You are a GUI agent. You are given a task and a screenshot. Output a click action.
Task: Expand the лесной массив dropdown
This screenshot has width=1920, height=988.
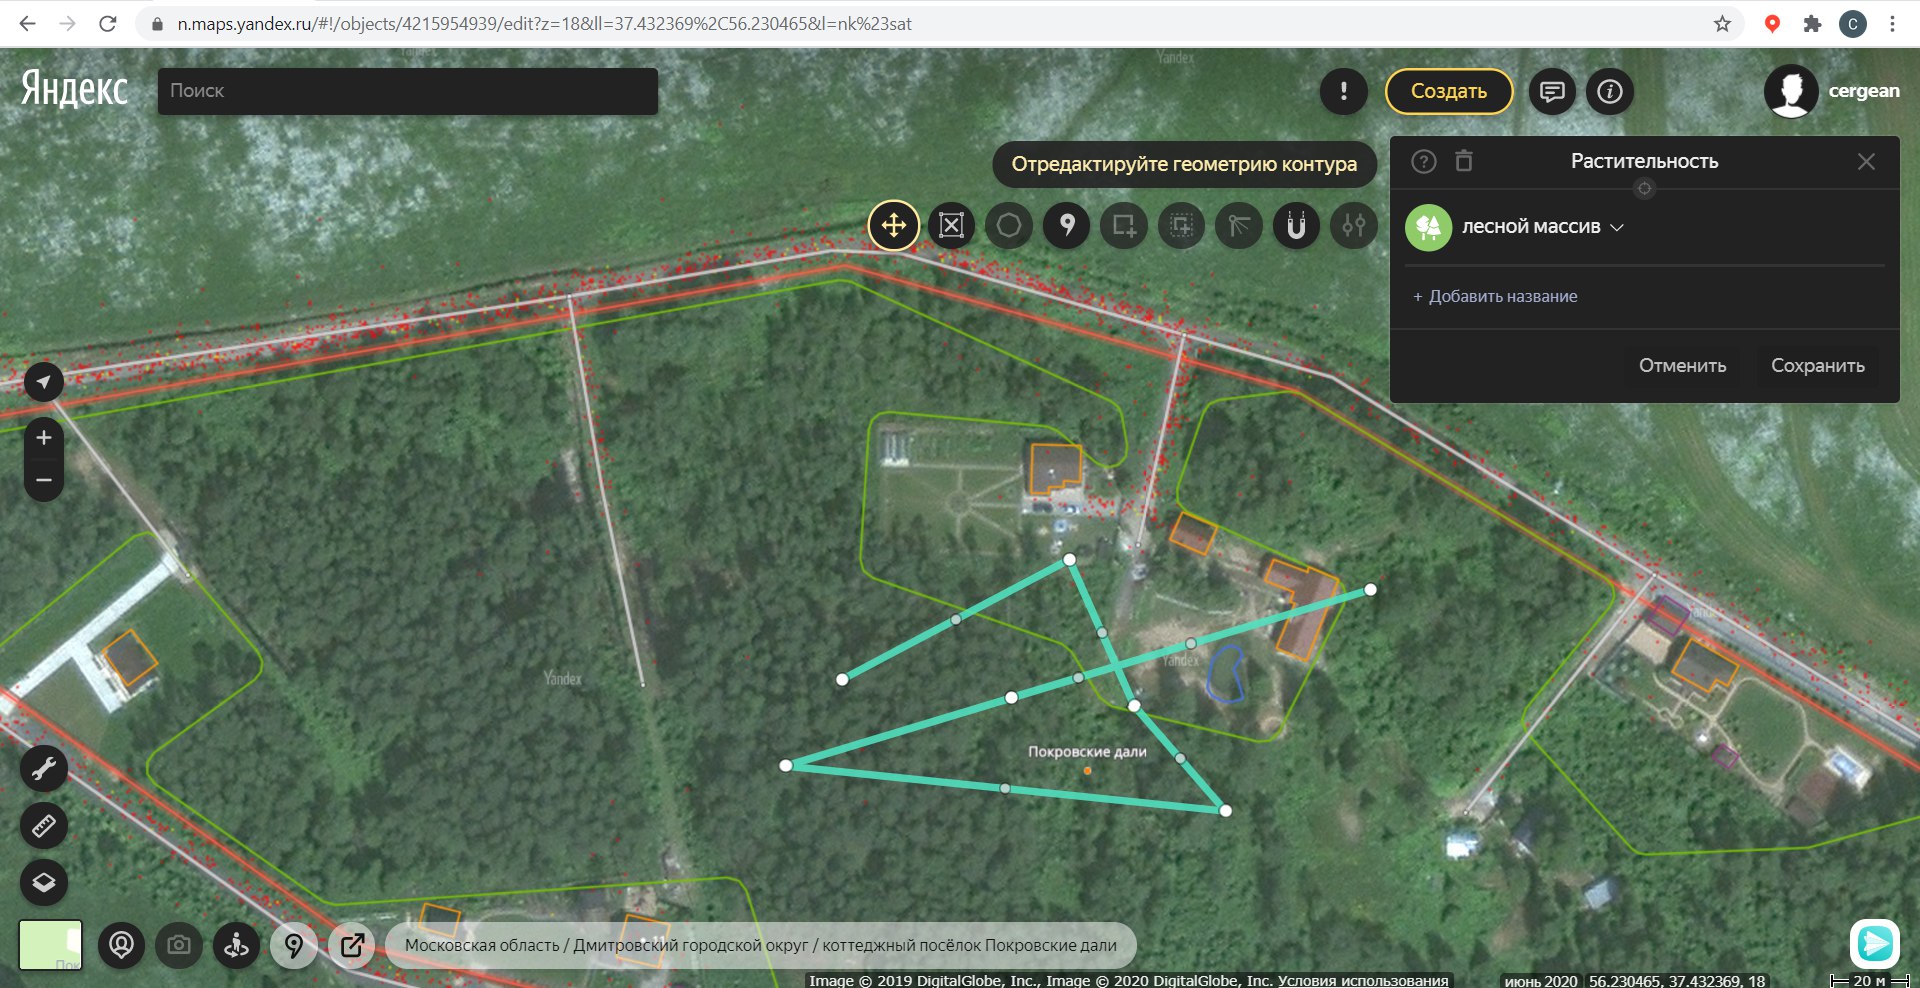pyautogui.click(x=1542, y=227)
